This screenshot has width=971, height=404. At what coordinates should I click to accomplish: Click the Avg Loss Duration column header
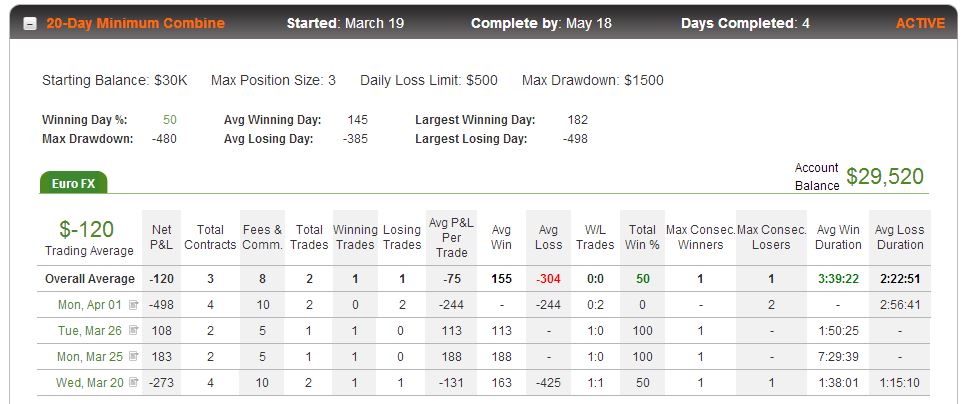pyautogui.click(x=899, y=237)
